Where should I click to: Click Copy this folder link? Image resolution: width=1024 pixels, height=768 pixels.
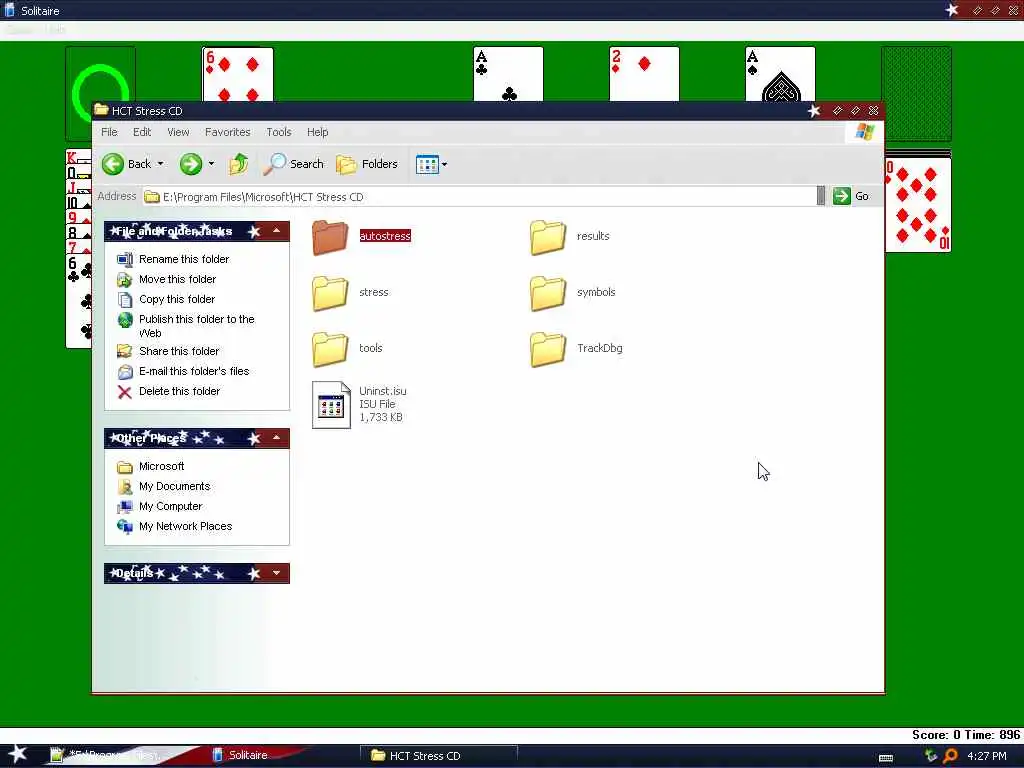[x=176, y=299]
